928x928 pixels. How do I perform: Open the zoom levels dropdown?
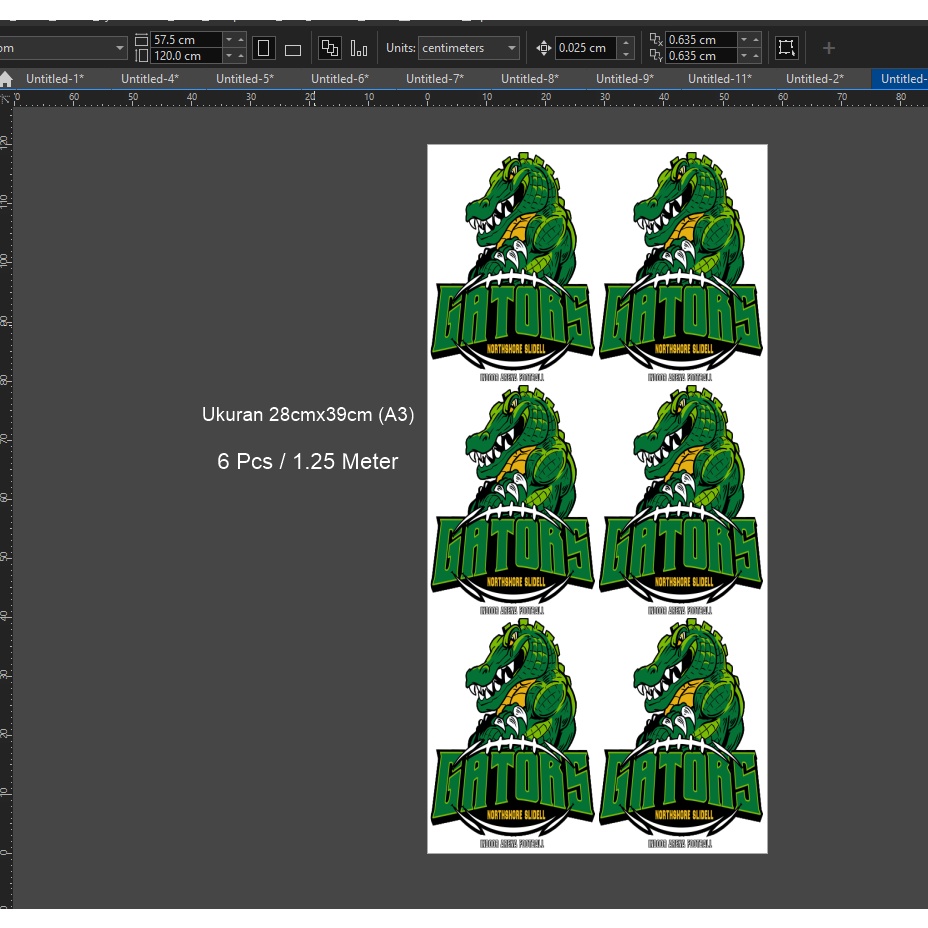pyautogui.click(x=118, y=47)
